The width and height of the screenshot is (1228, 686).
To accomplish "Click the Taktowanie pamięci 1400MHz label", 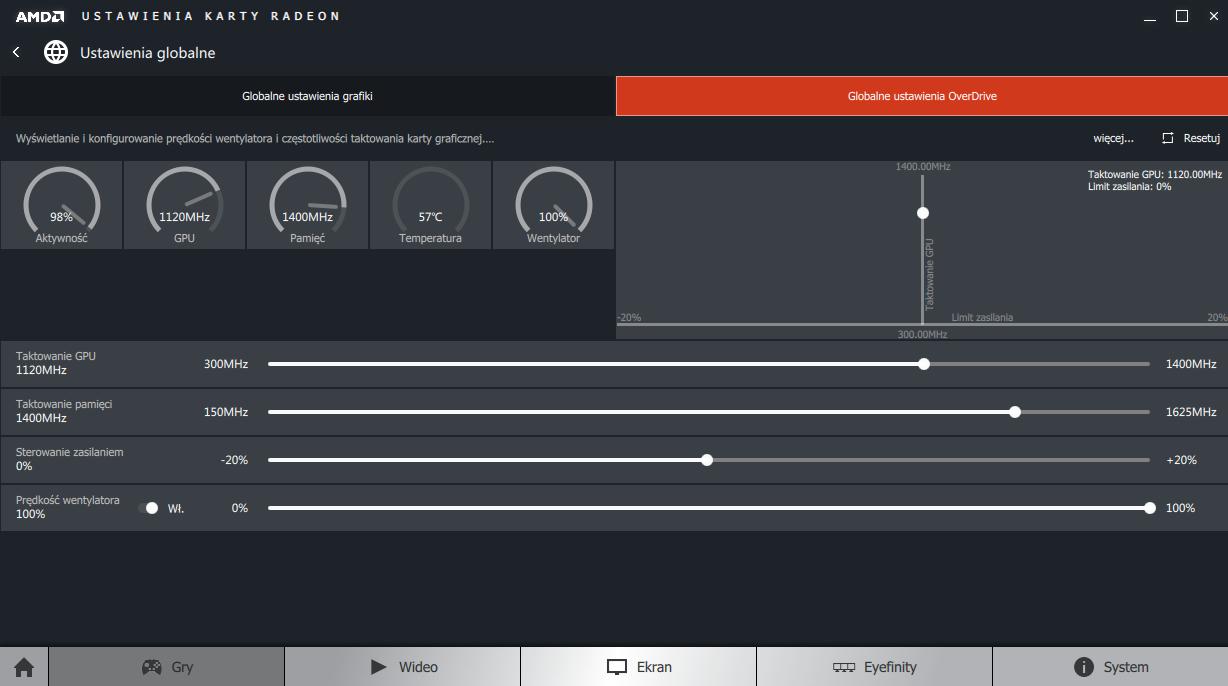I will (x=64, y=411).
